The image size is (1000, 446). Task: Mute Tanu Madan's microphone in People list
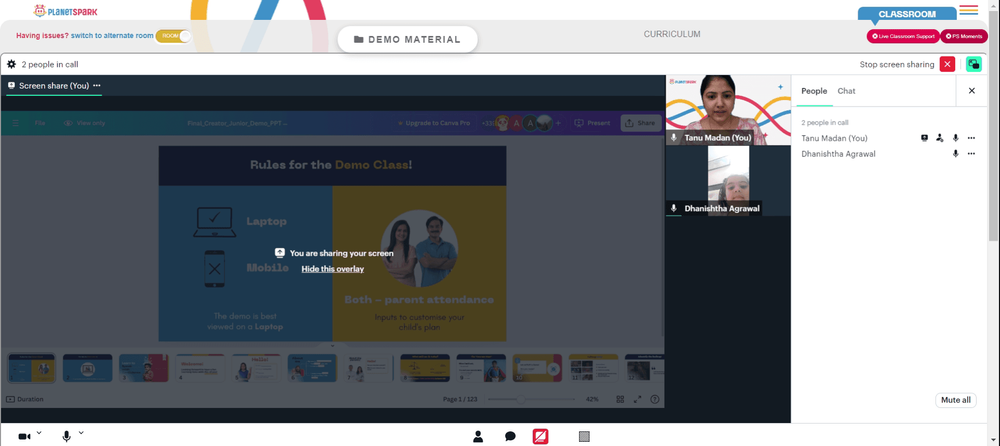click(955, 138)
